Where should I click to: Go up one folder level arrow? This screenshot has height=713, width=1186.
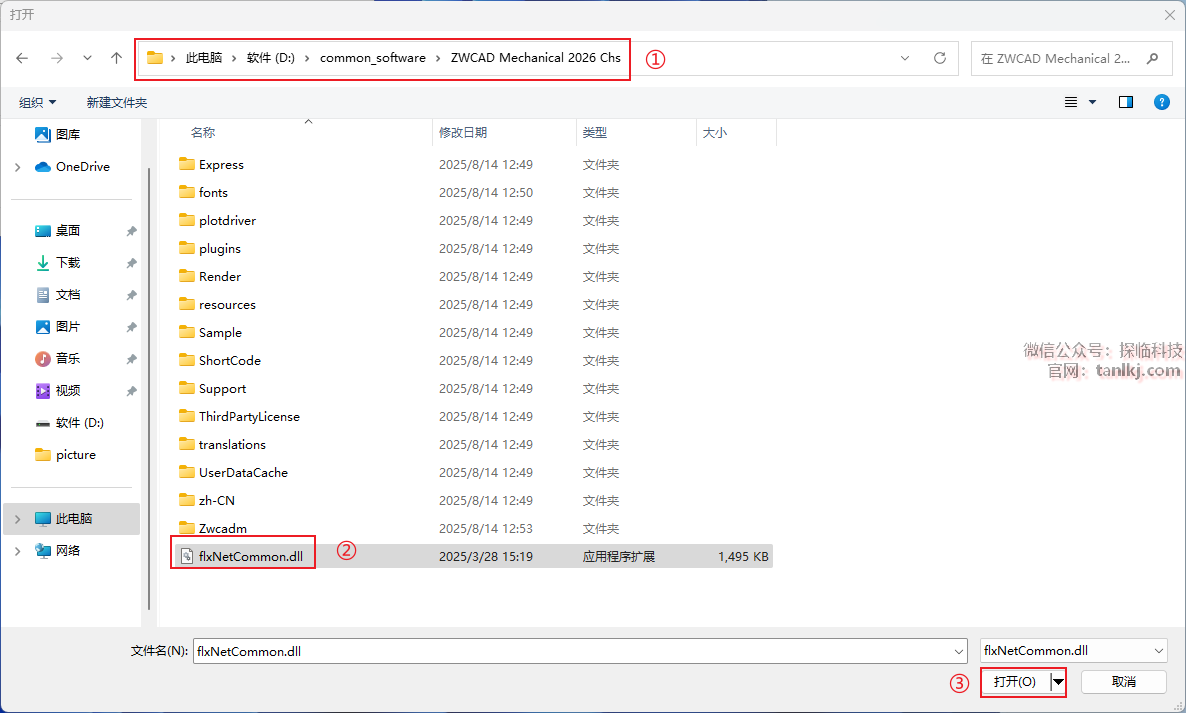[116, 58]
